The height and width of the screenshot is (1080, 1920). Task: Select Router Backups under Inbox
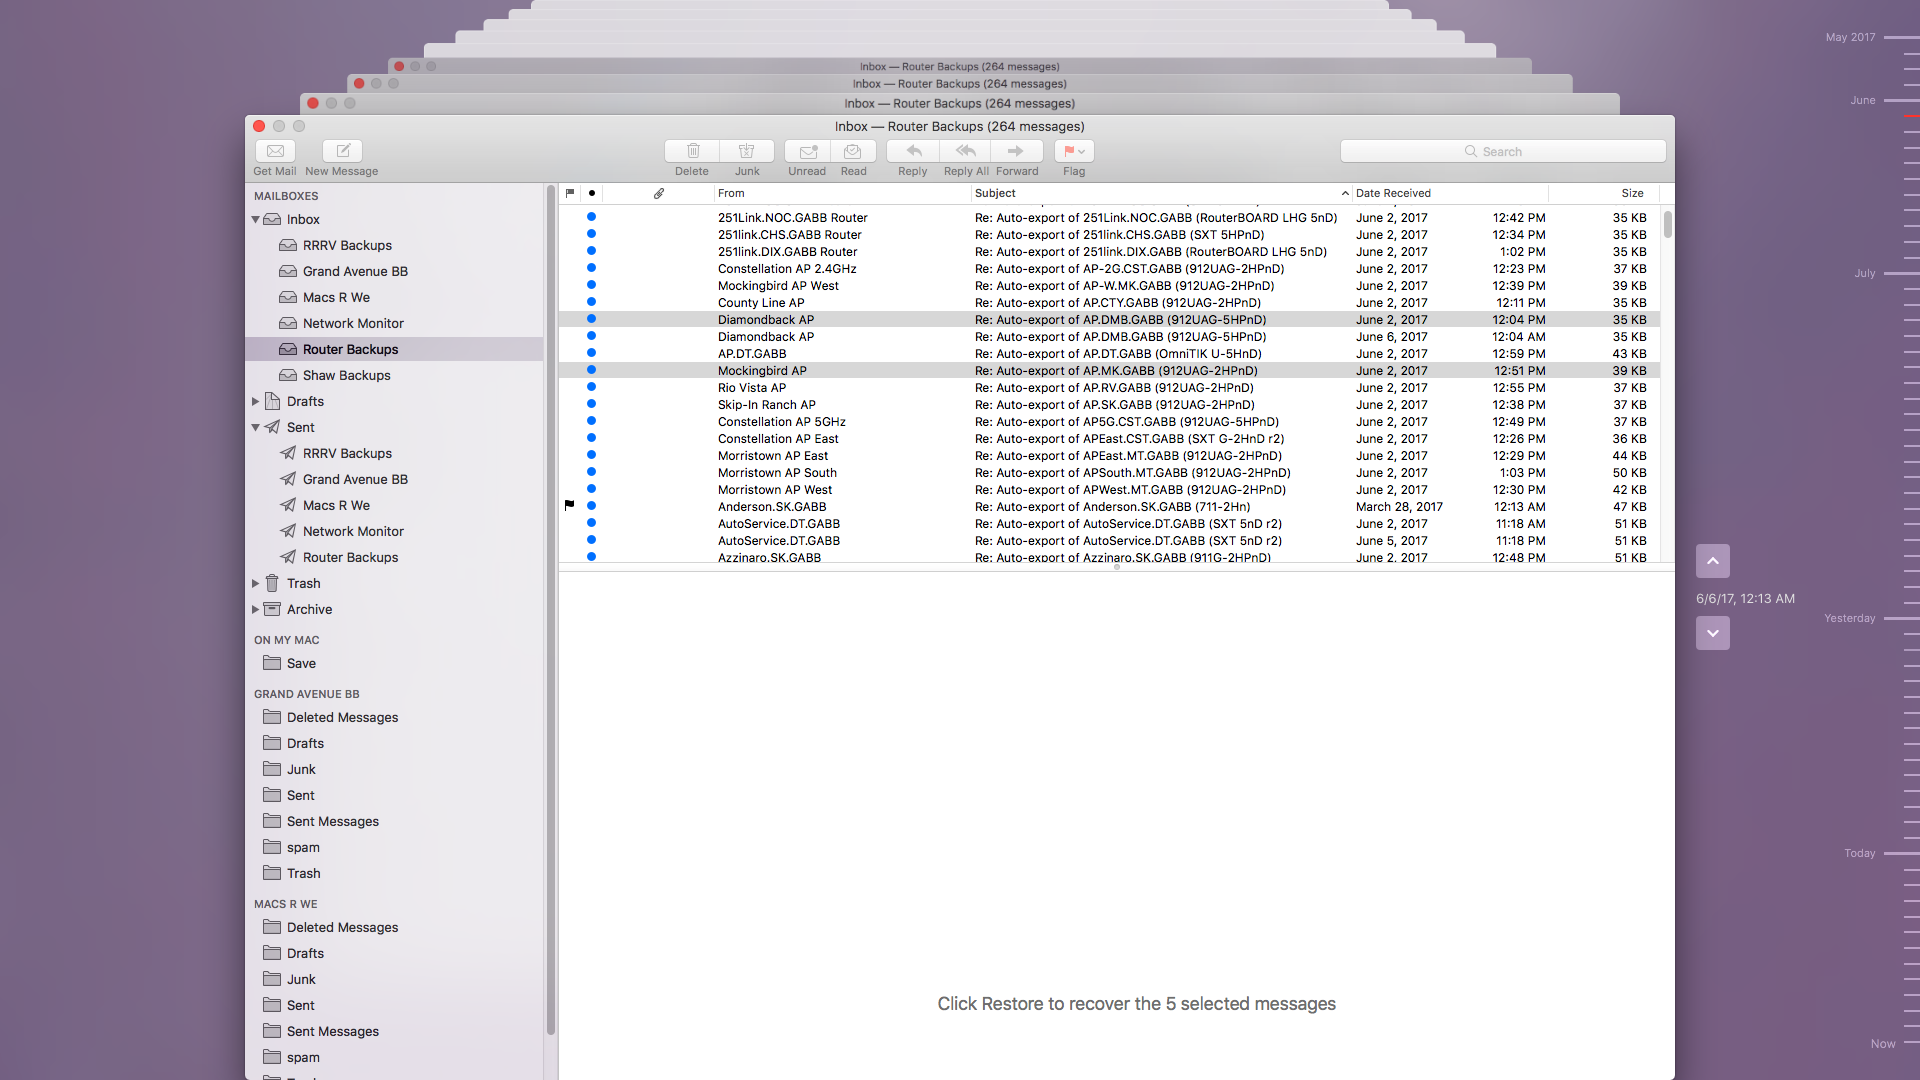click(x=394, y=349)
